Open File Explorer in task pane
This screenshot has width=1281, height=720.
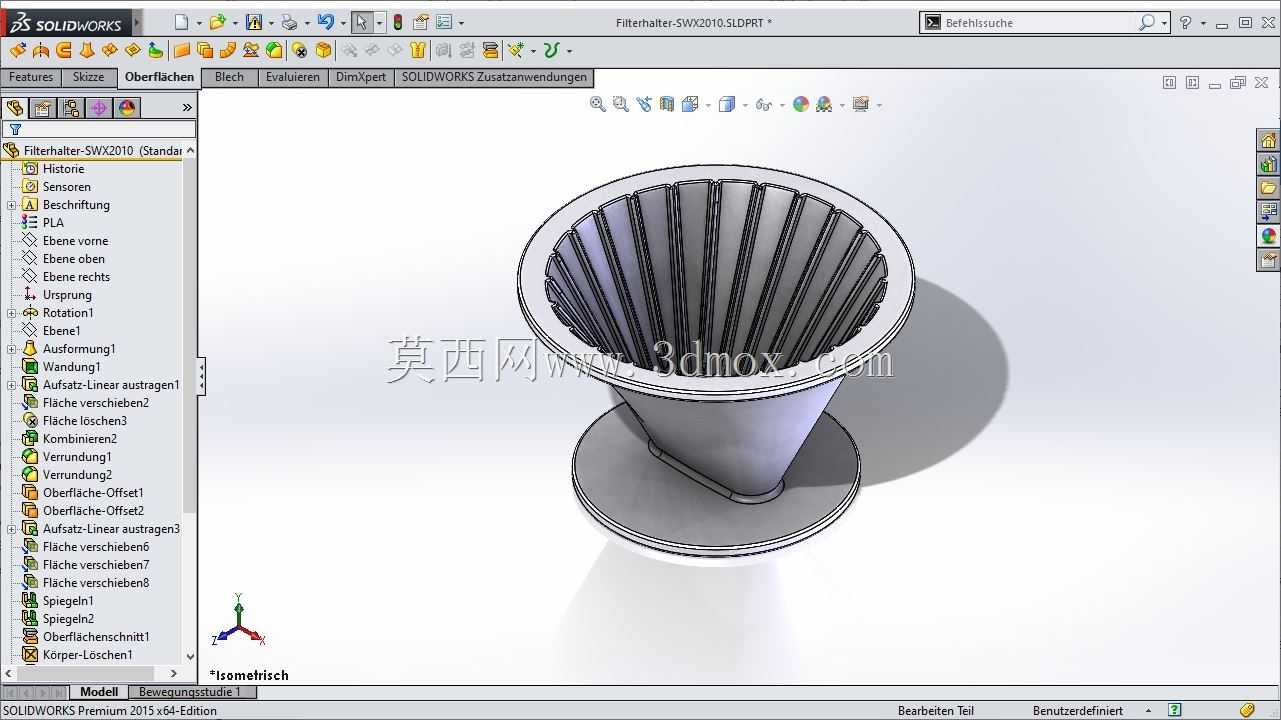coord(1268,188)
